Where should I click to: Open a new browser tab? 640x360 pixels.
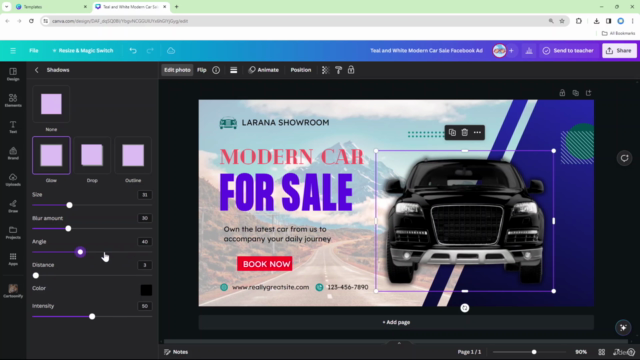tap(177, 7)
